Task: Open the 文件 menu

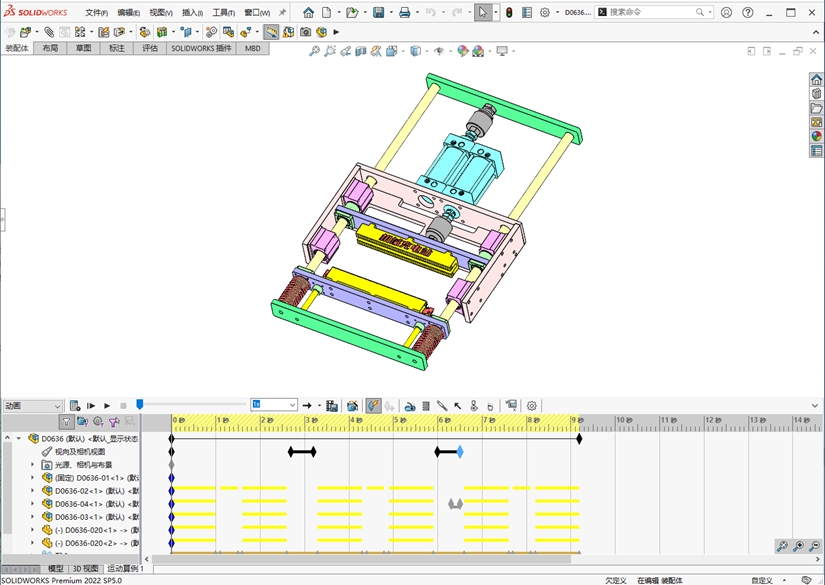Action: pyautogui.click(x=96, y=13)
